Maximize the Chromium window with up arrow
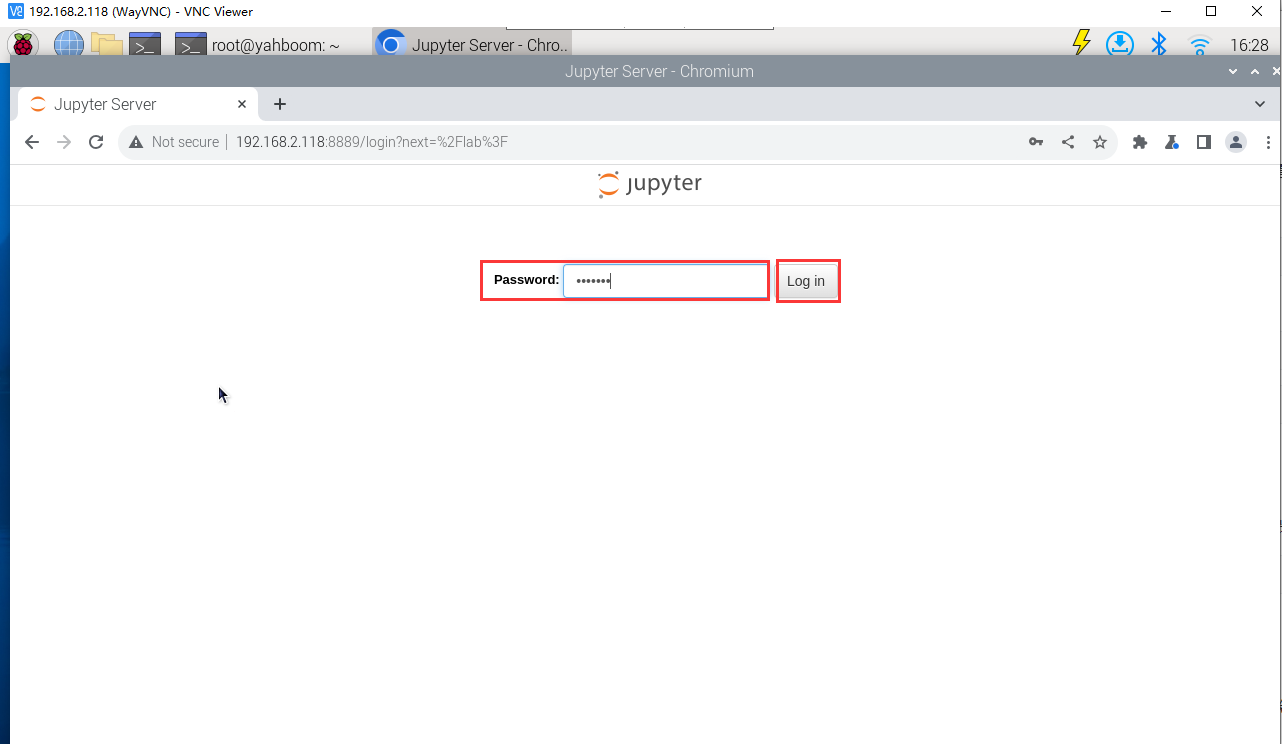 1255,71
